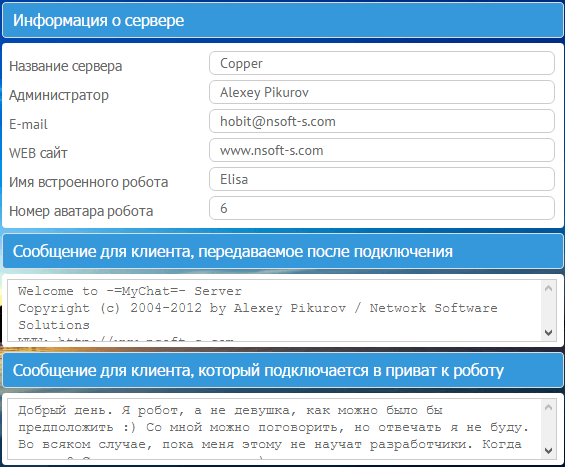
Task: Click scroll down arrow of welcome message box
Action: click(548, 333)
